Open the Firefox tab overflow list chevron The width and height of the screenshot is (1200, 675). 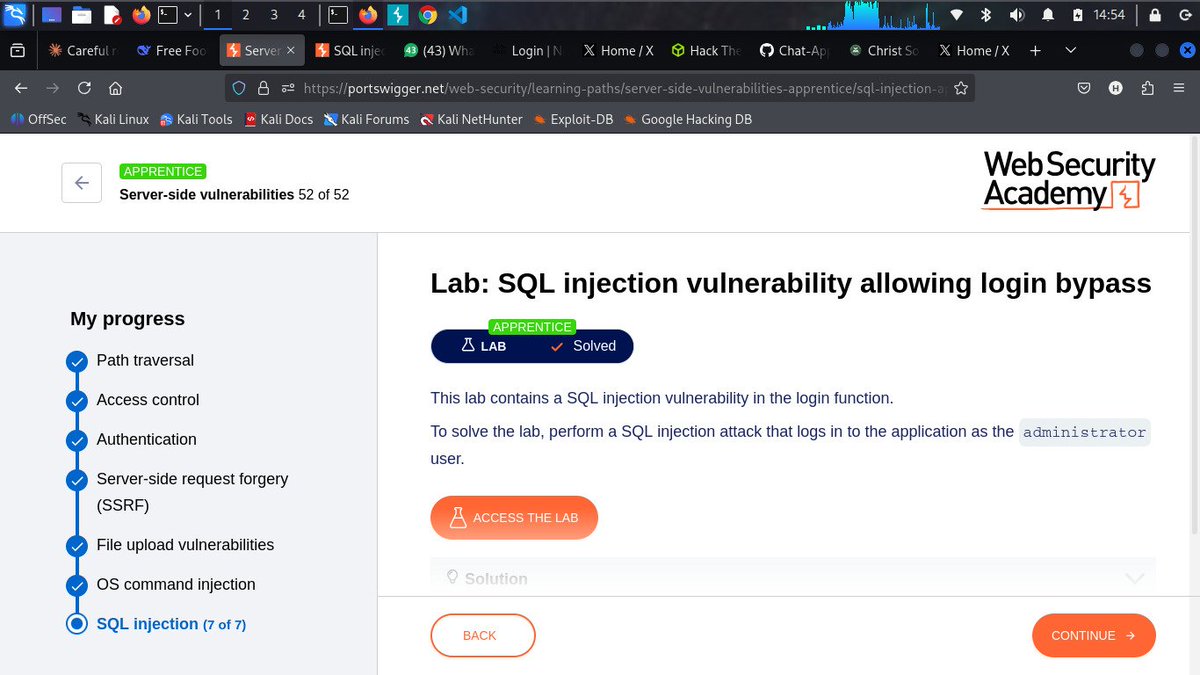1070,50
